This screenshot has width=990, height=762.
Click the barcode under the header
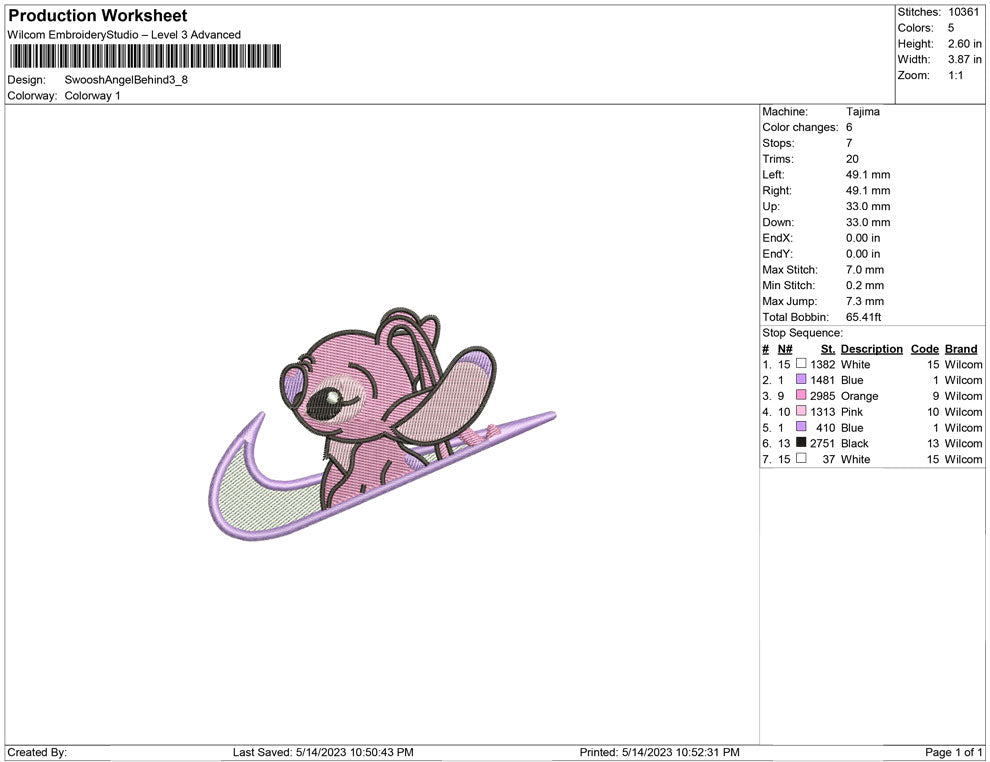(145, 56)
